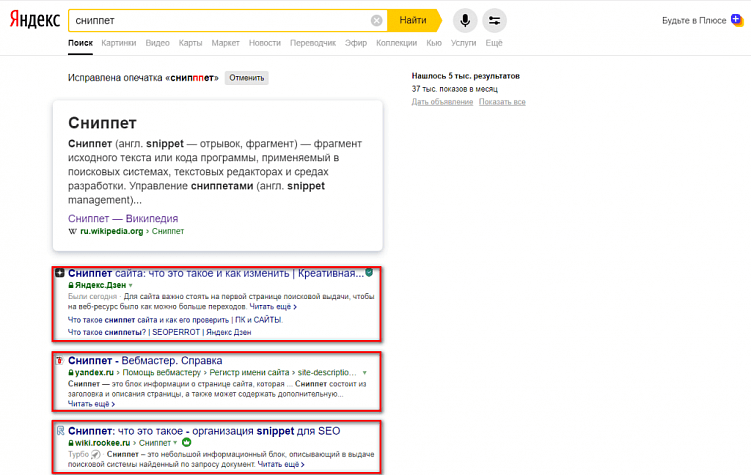The width and height of the screenshot is (751, 475).
Task: Click the yandex.ru green URL
Action: point(94,373)
